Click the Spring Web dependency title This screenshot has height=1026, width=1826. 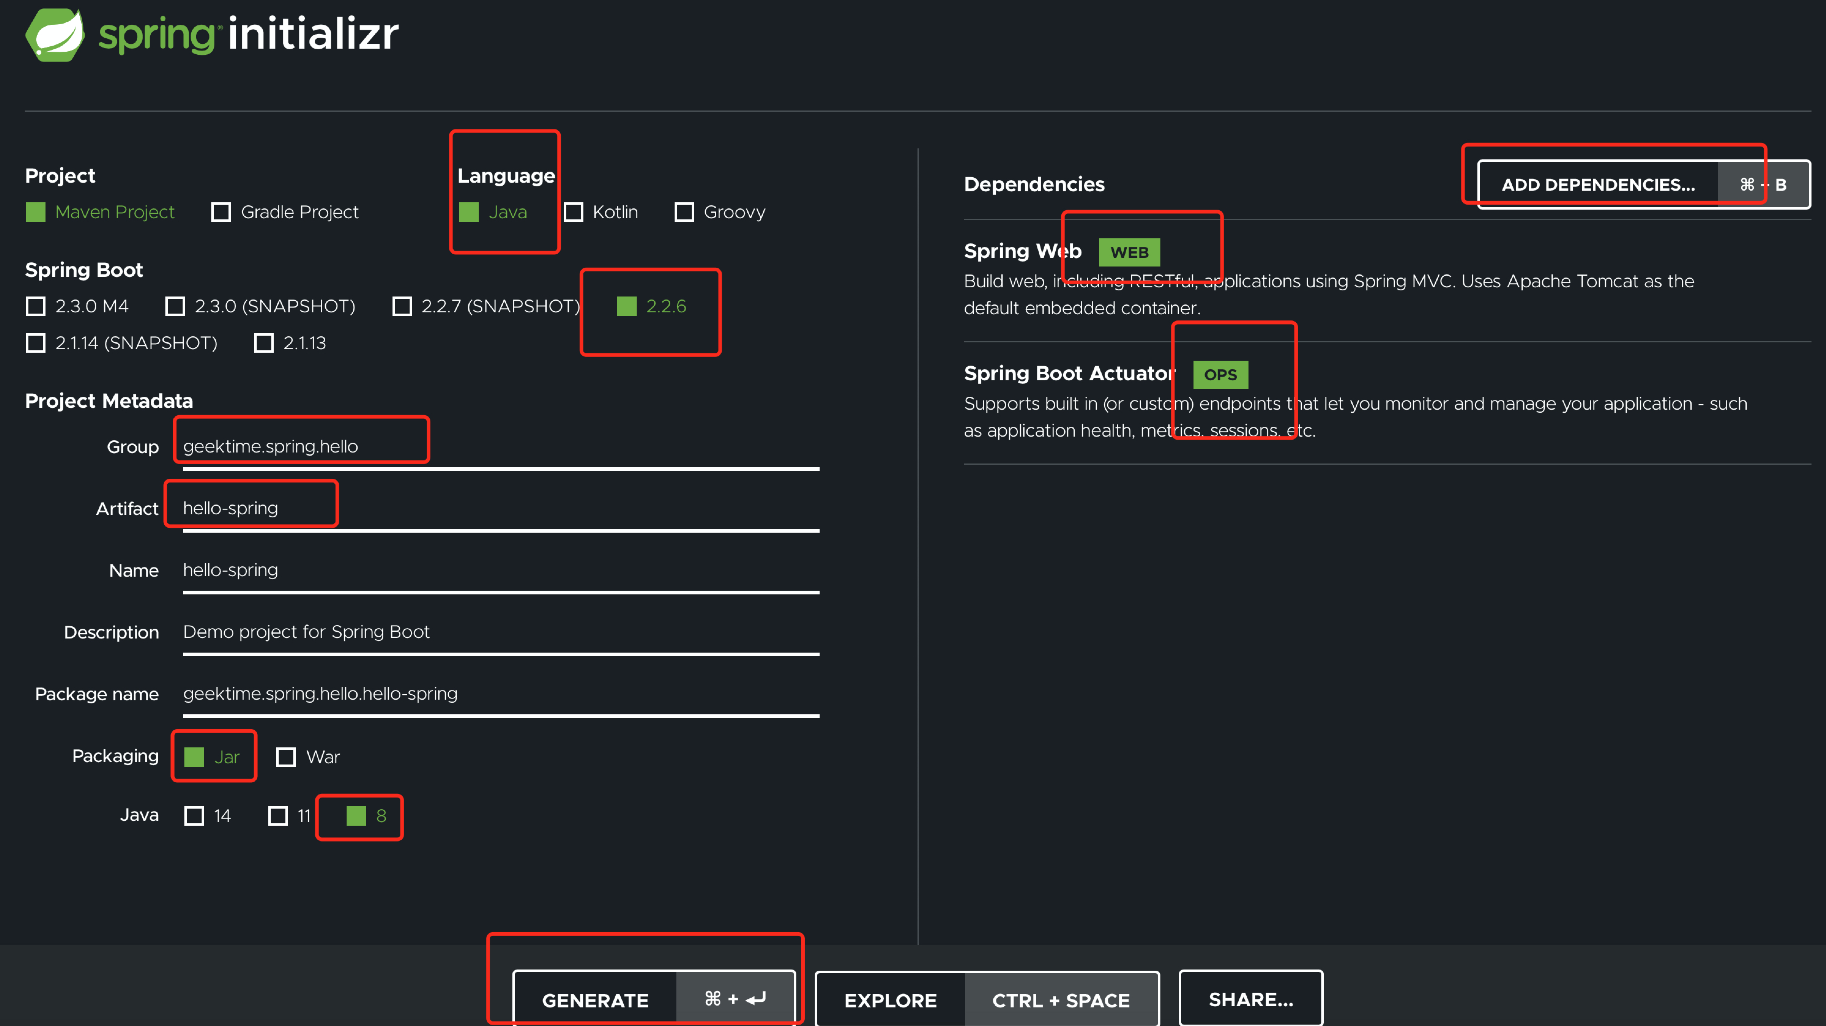click(1023, 251)
